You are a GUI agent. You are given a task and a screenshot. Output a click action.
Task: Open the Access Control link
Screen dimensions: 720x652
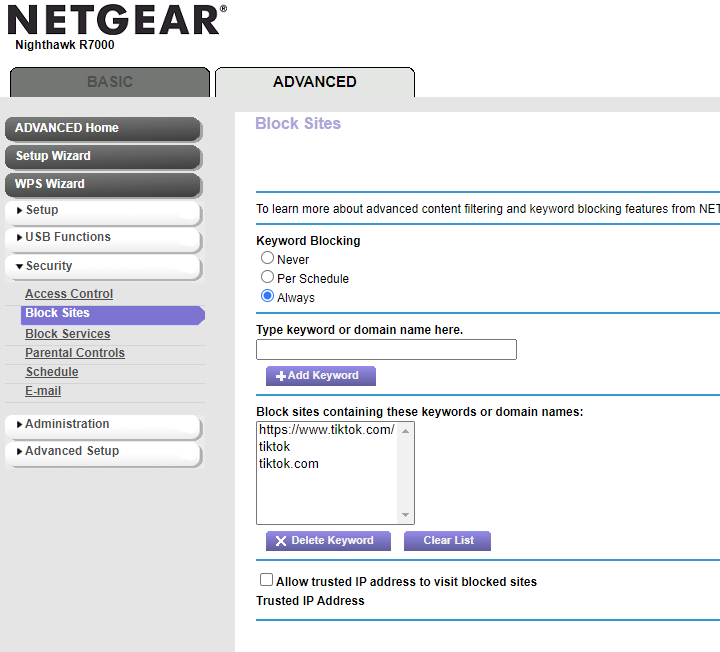69,294
